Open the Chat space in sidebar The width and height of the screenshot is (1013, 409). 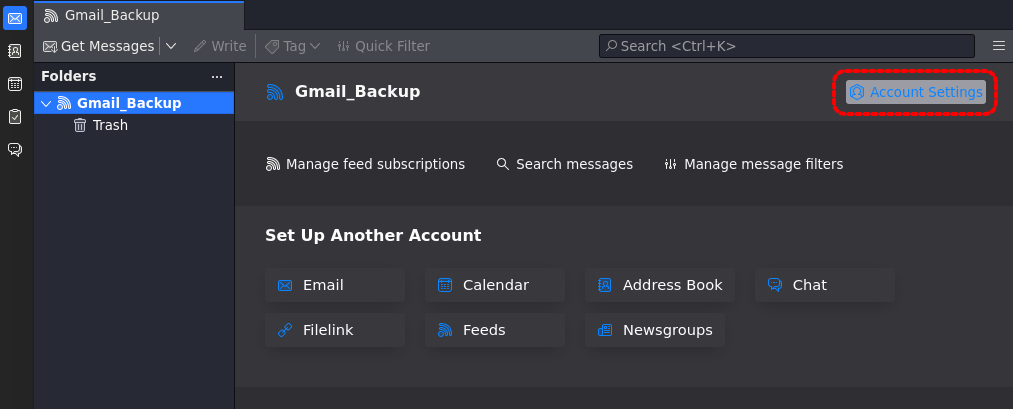pos(15,150)
